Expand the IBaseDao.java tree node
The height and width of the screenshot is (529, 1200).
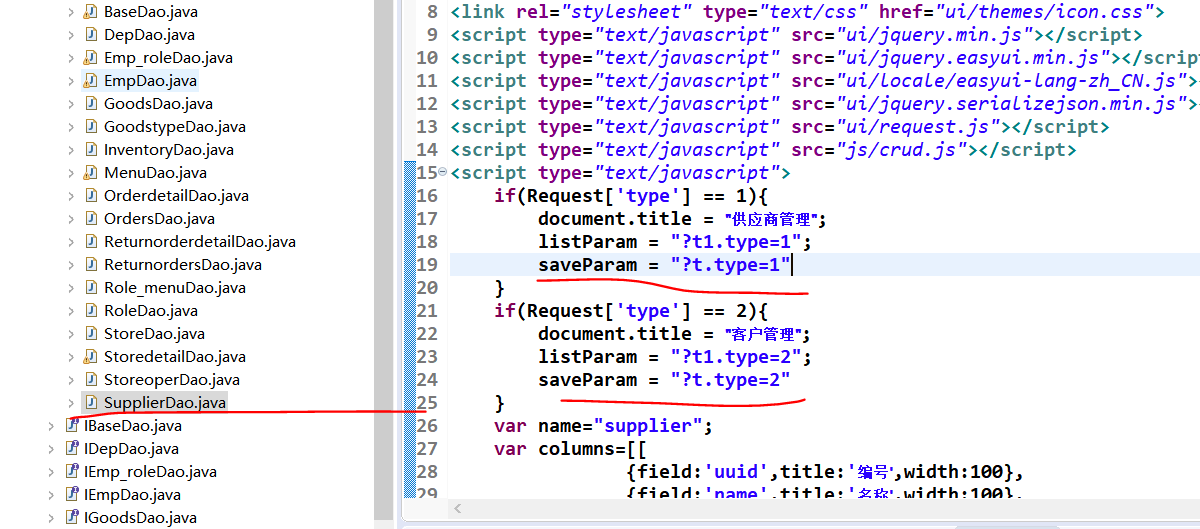pyautogui.click(x=51, y=426)
